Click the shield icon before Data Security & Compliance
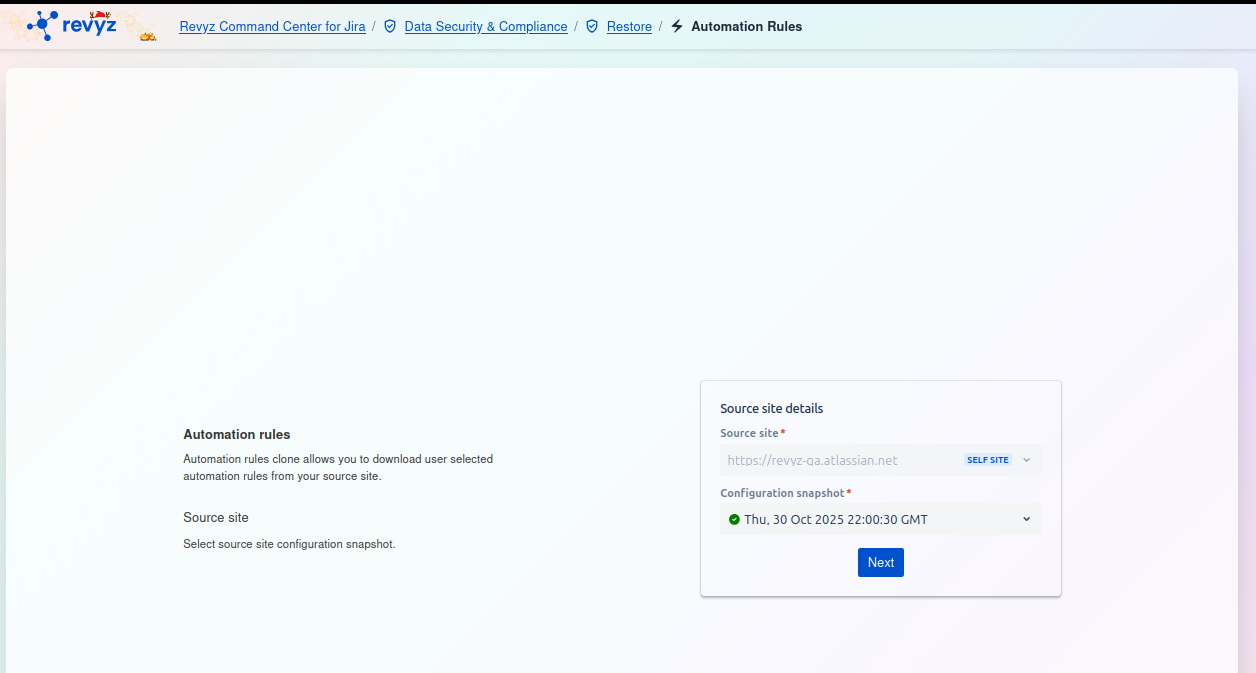Screen dimensions: 1256x673 pos(390,27)
